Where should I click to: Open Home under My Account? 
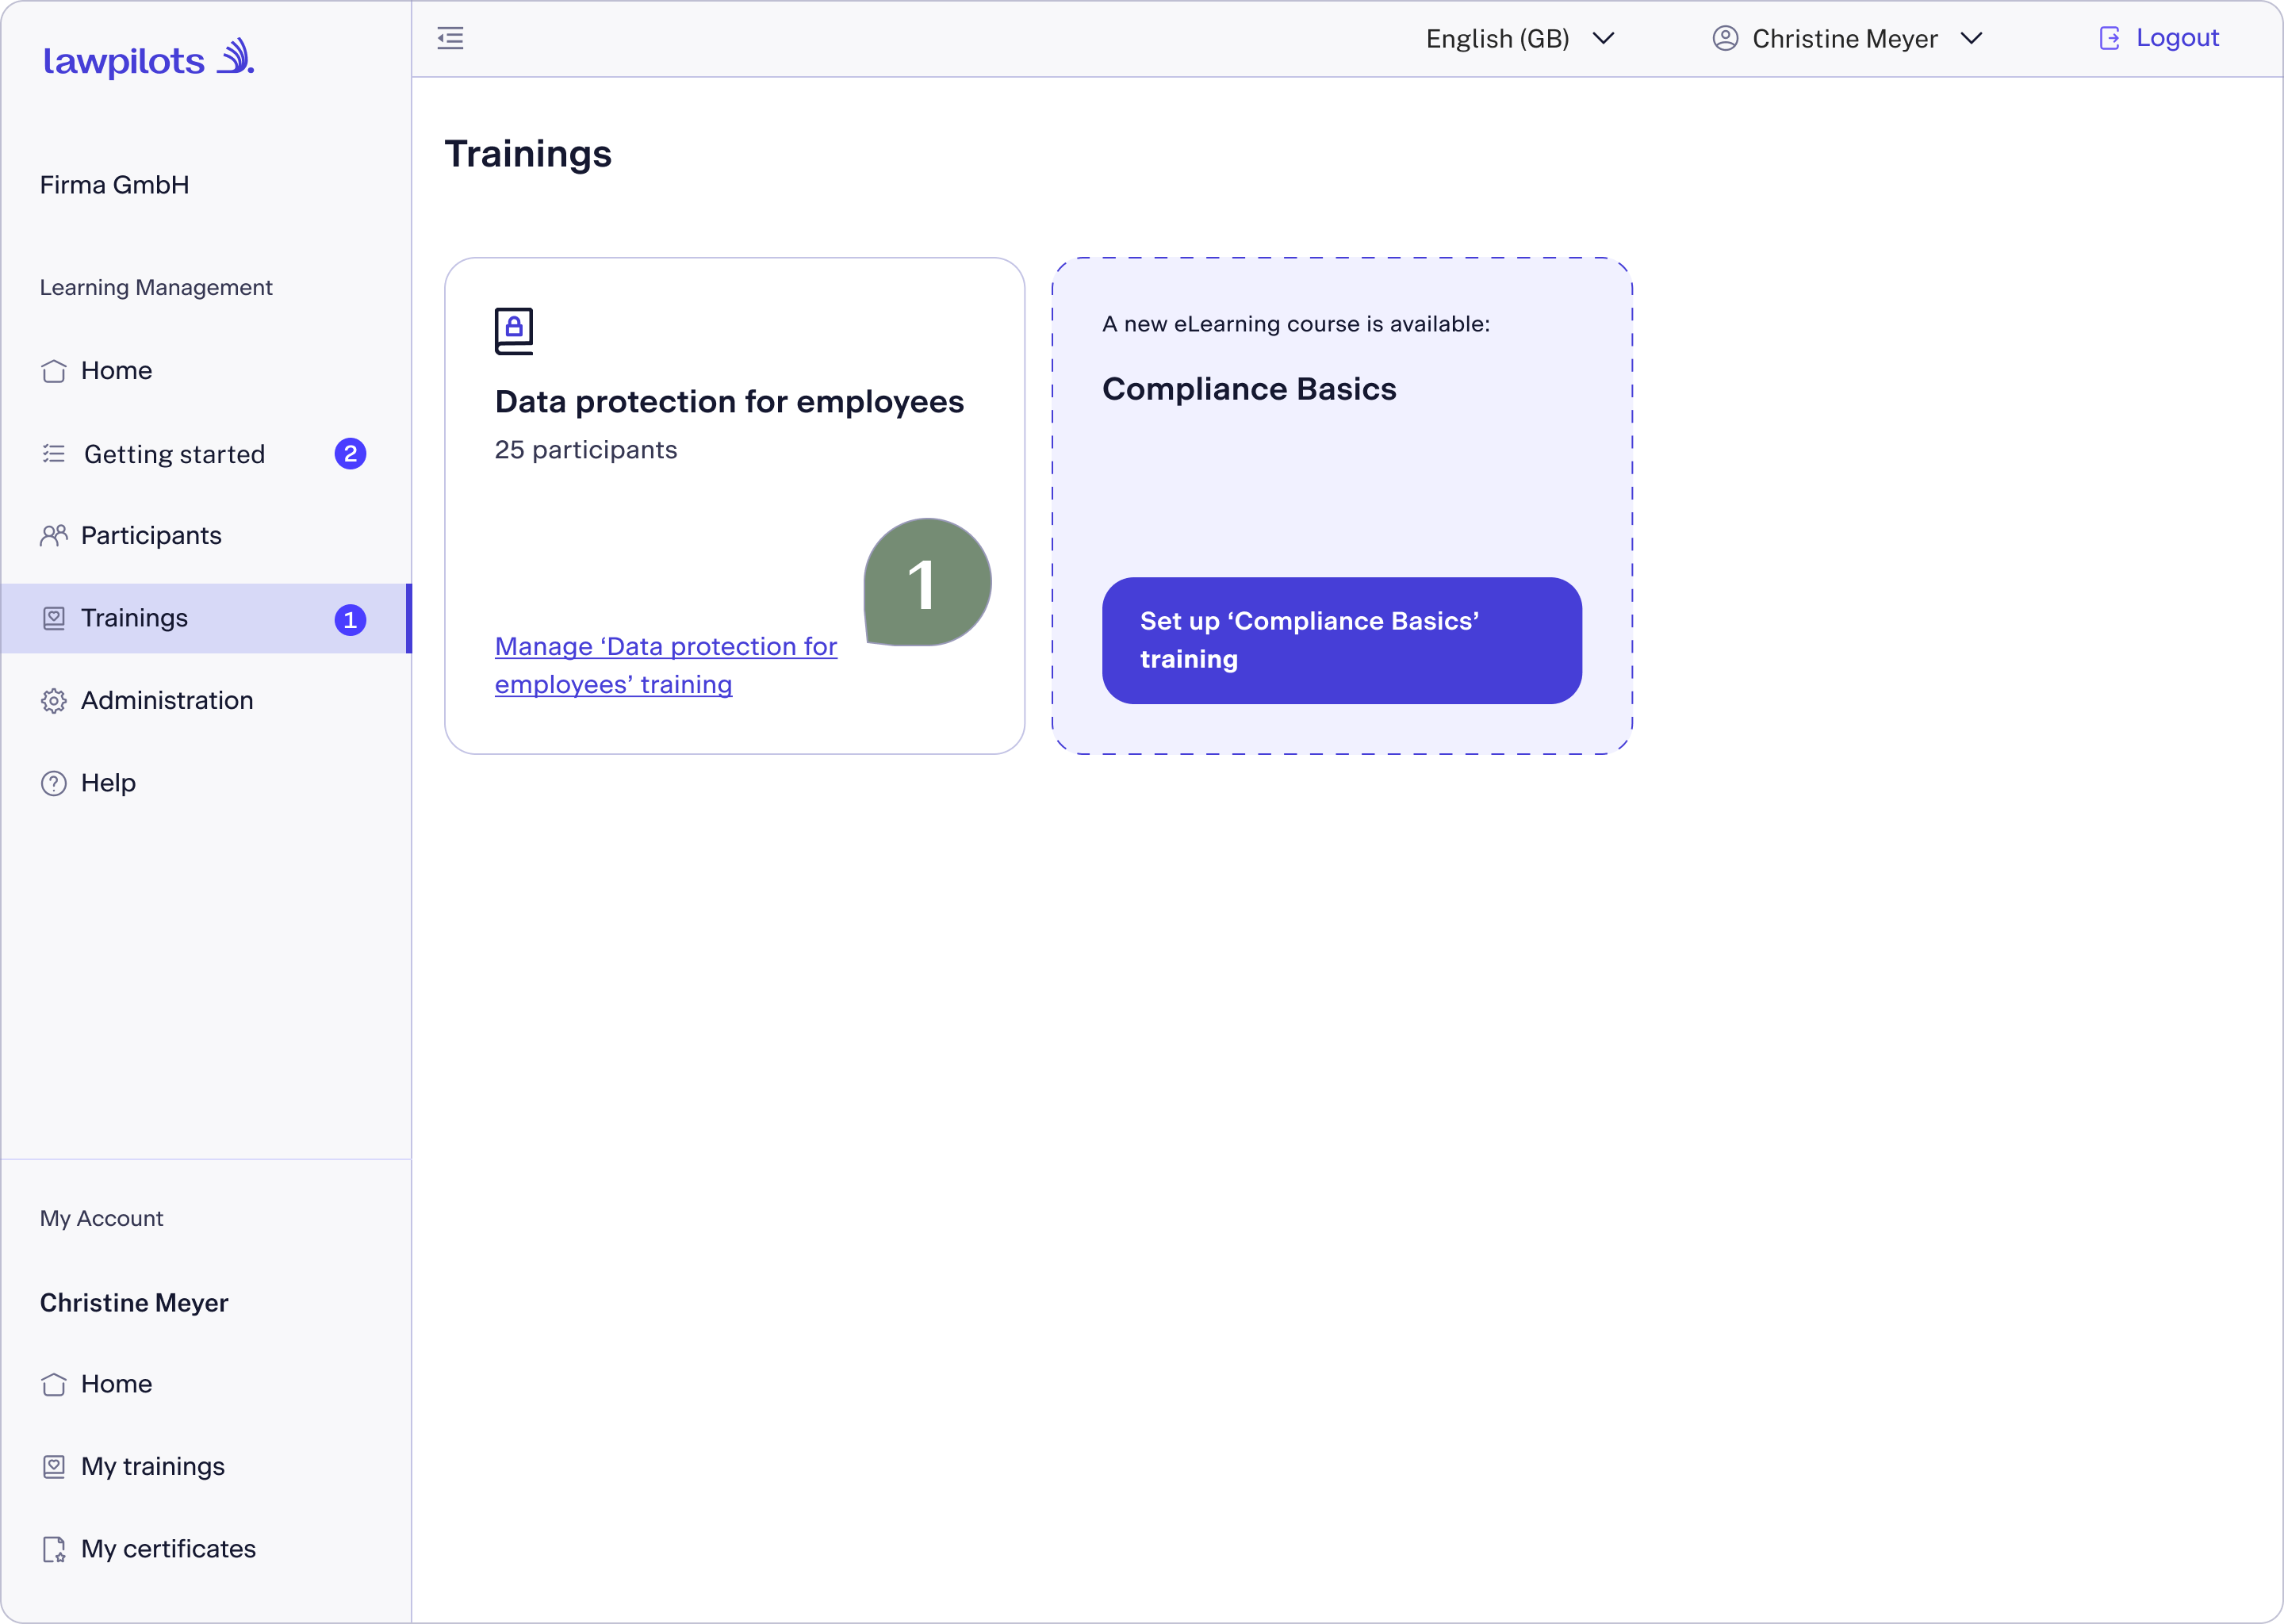tap(206, 1384)
